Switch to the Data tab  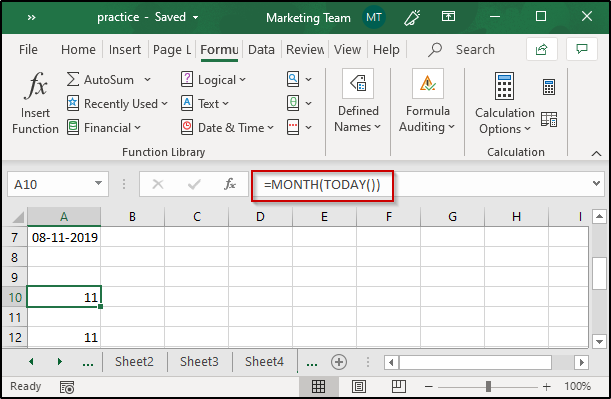pos(261,49)
